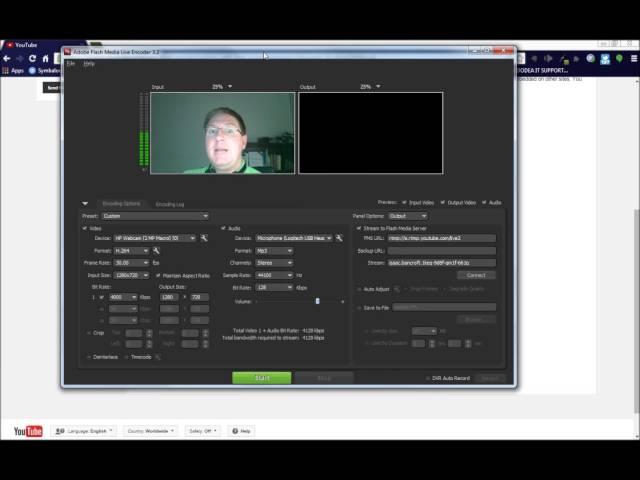The height and width of the screenshot is (480, 640).
Task: Reload the page in the browser
Action: 32,58
